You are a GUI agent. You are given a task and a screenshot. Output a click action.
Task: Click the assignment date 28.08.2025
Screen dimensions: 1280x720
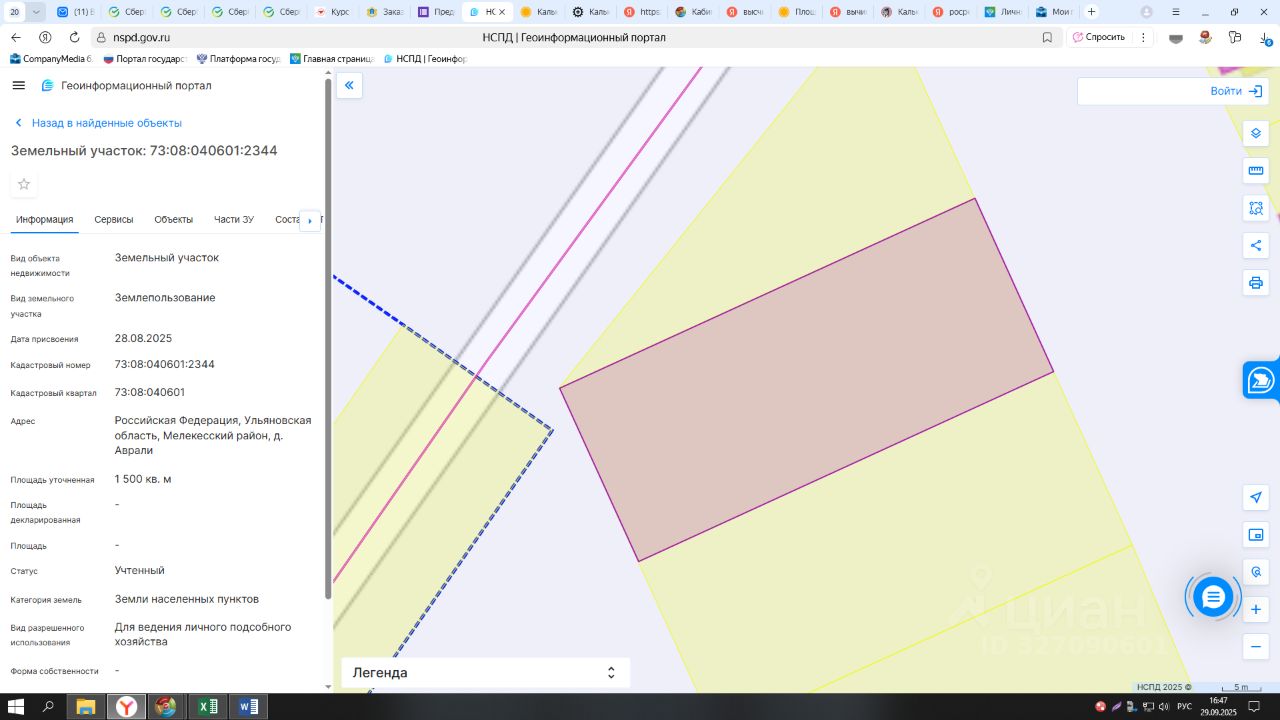pos(144,338)
